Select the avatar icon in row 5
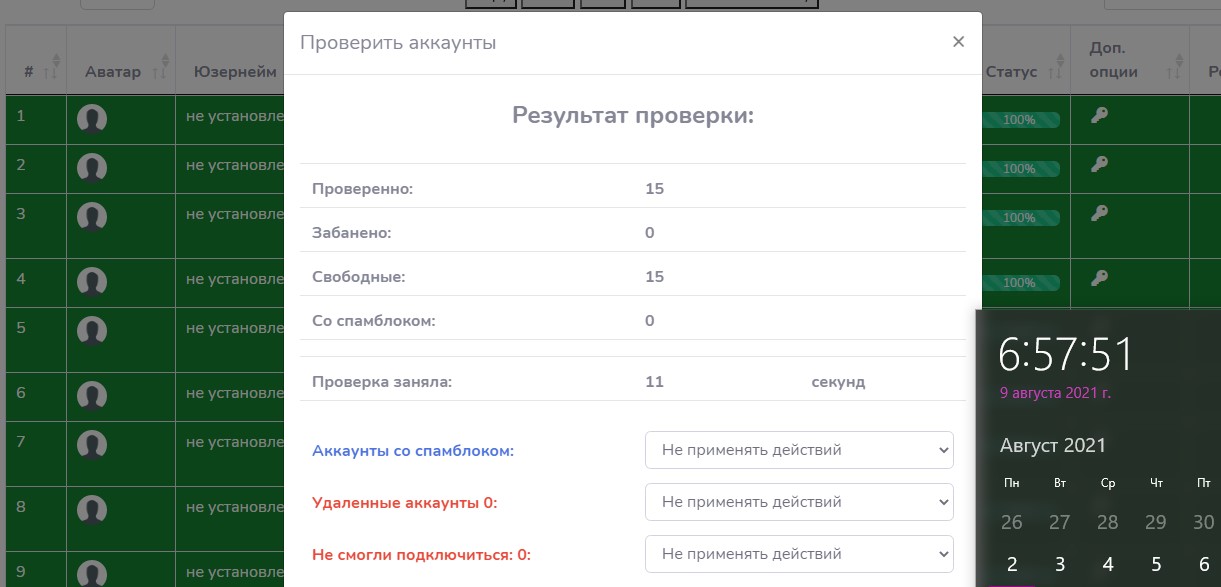This screenshot has height=587, width=1221. click(92, 331)
